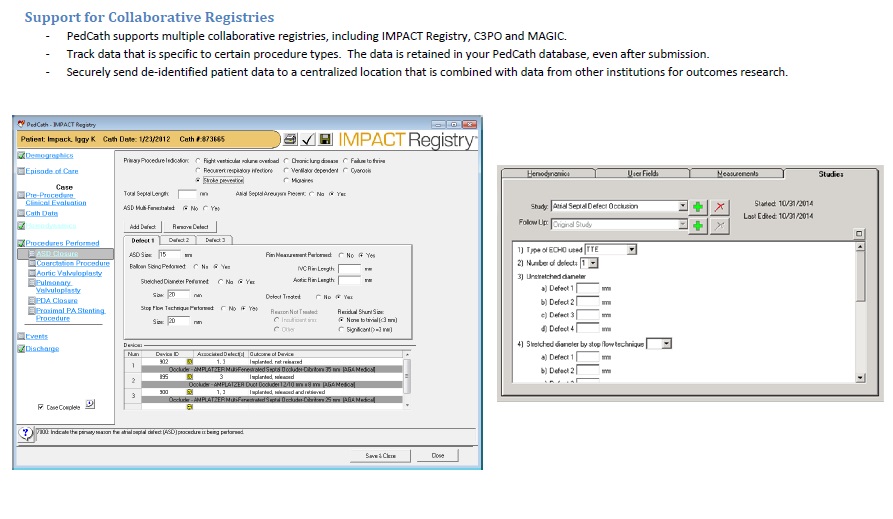Open Pre-Procedure Clinical Evaluation link
This screenshot has height=519, width=893.
click(56, 199)
